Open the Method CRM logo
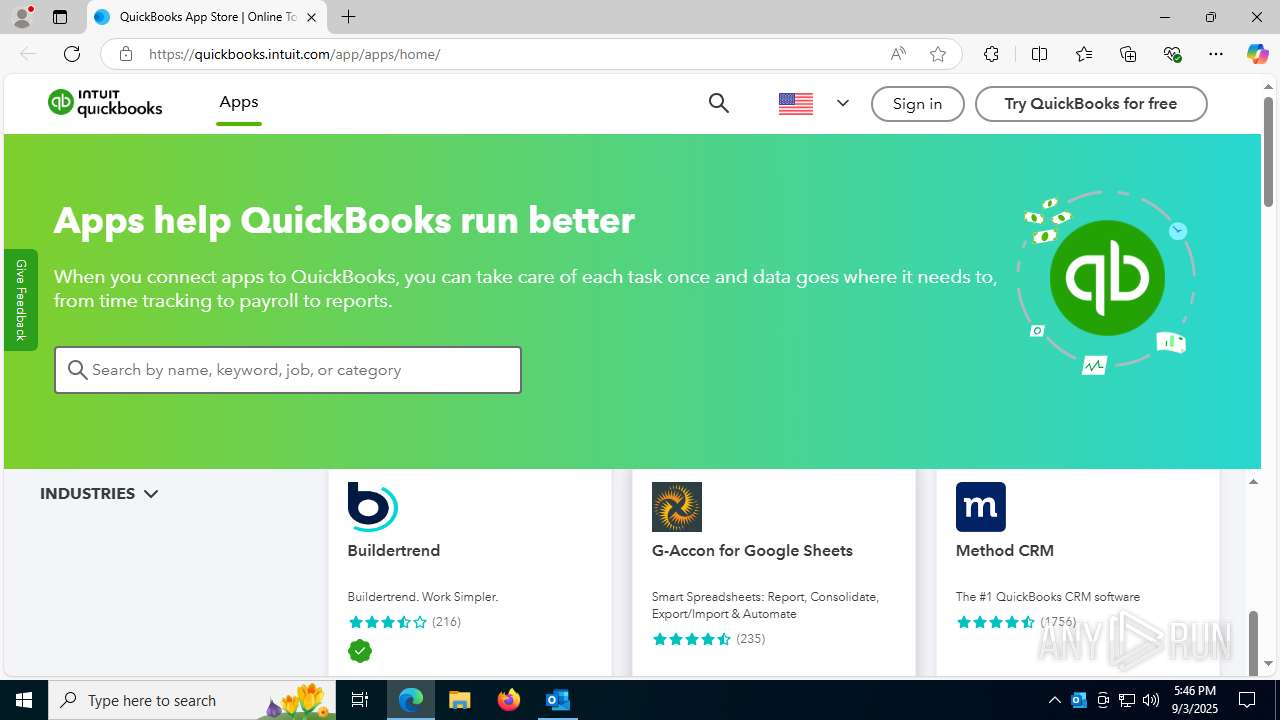The image size is (1280, 720). coord(981,507)
